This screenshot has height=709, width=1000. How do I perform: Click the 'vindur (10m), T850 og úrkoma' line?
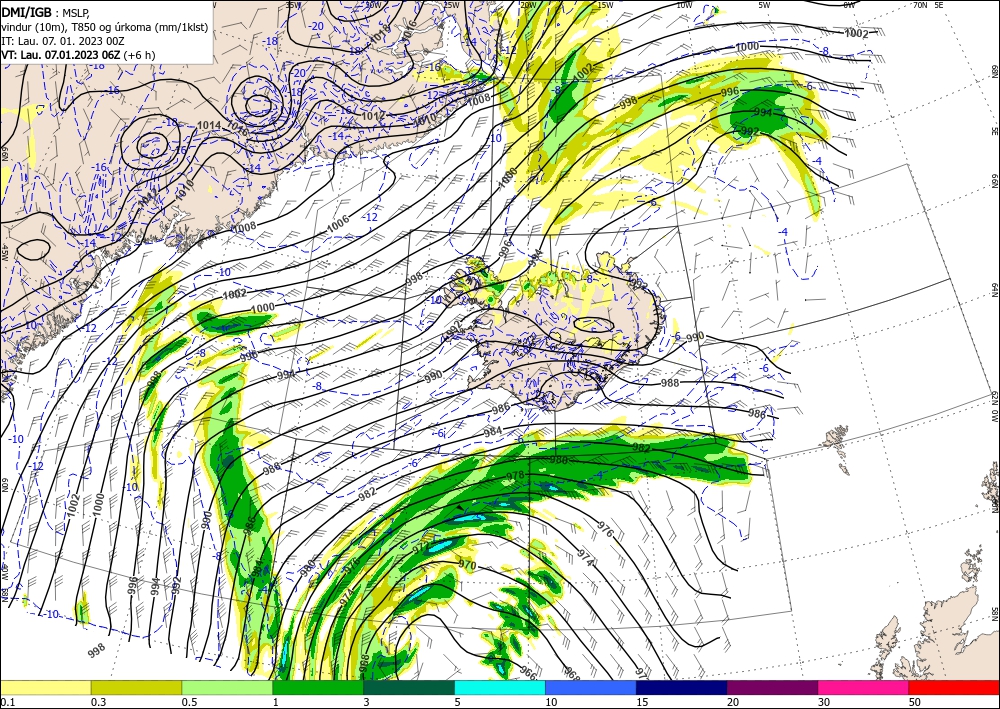[x=104, y=26]
